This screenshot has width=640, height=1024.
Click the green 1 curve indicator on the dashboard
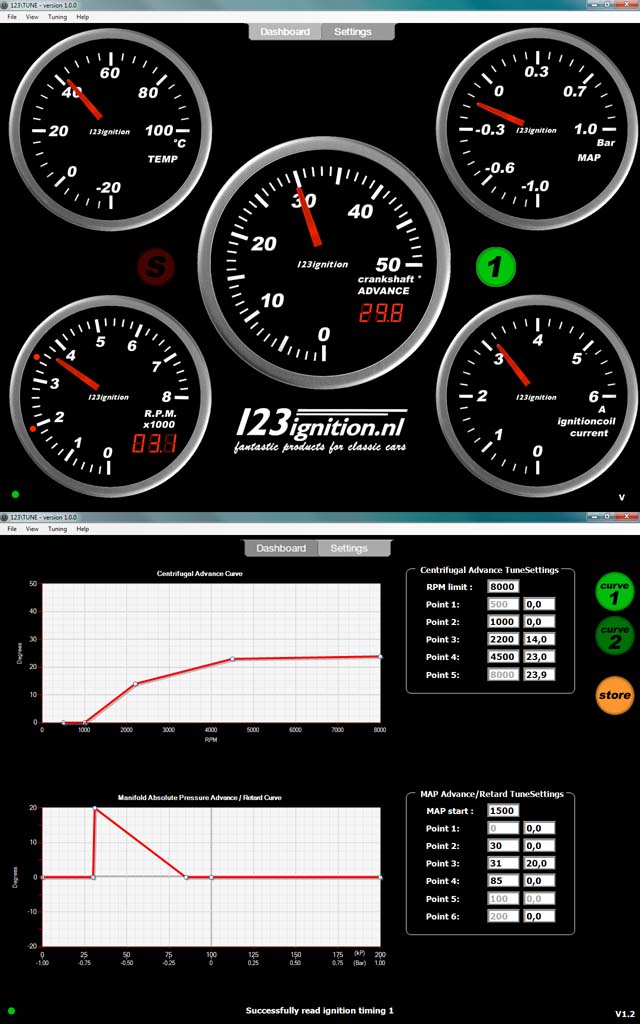496,266
